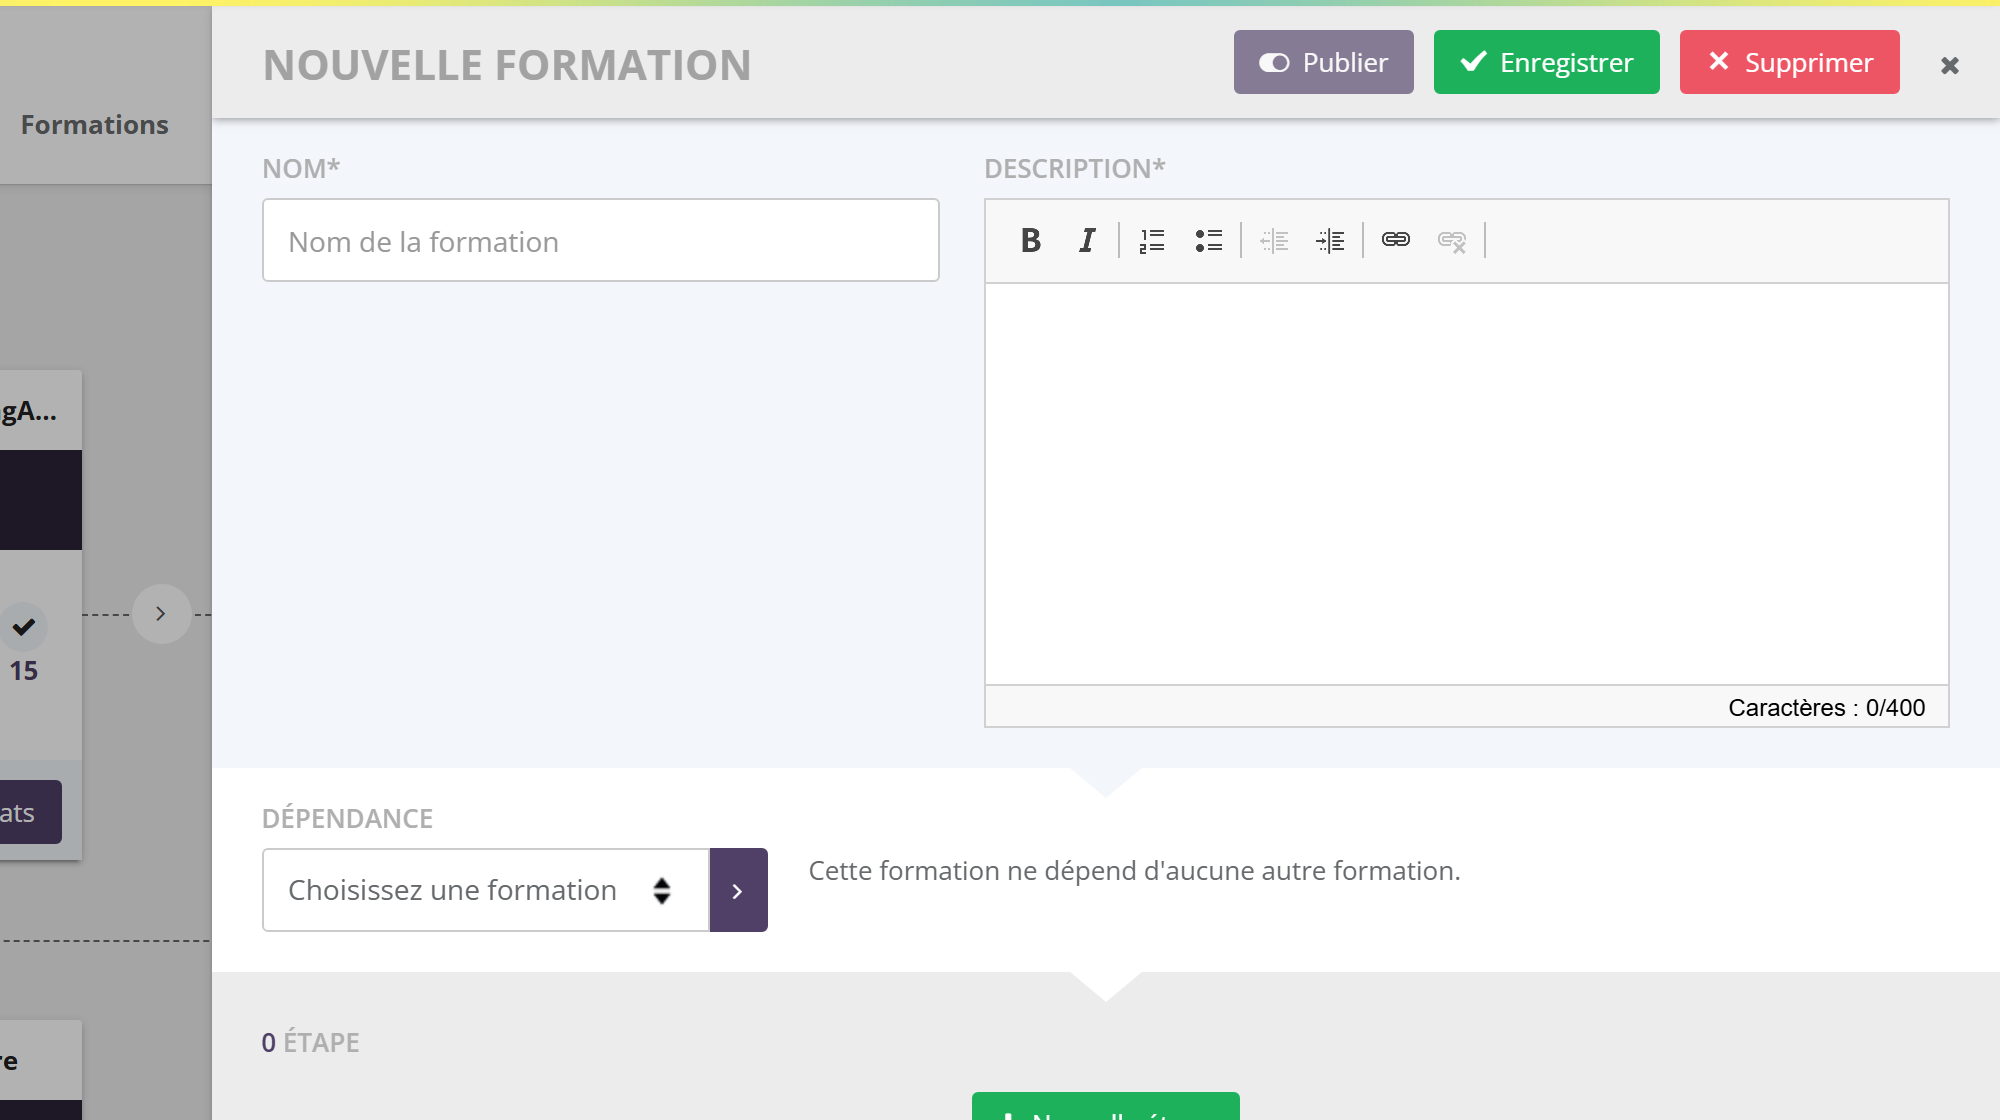Click the 'Cette formation ne dépend d'aucune' message
Screen dimensions: 2000x1120
click(x=1134, y=870)
